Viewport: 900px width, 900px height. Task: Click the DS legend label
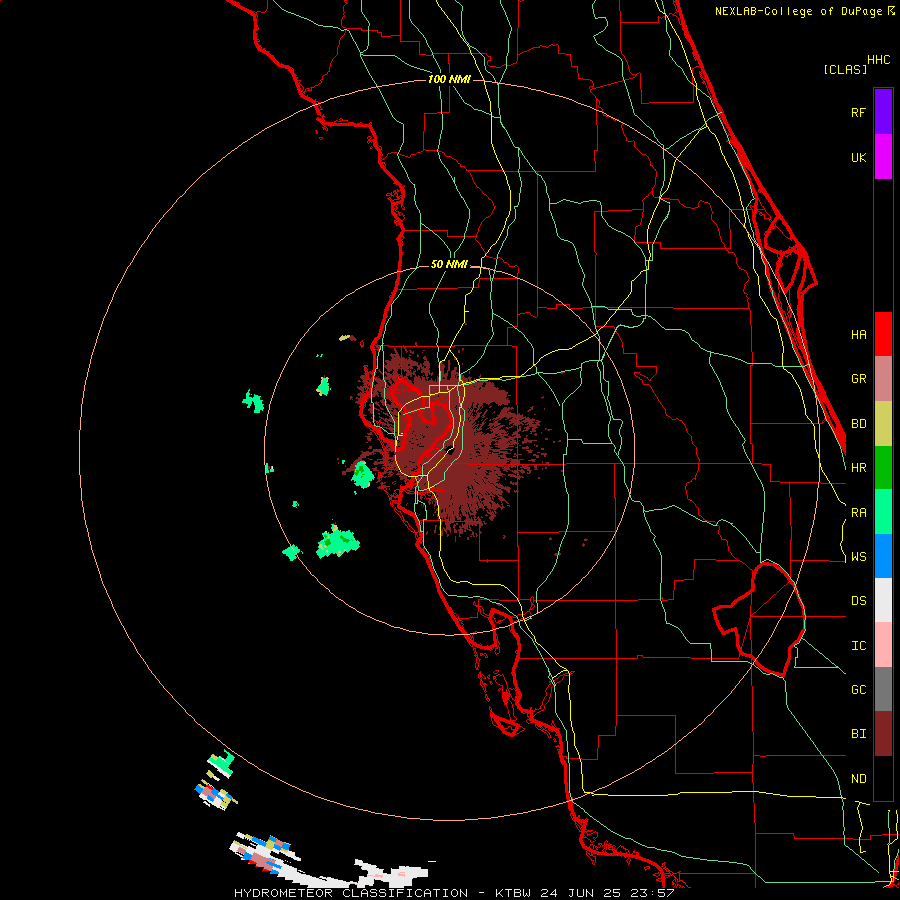[858, 601]
